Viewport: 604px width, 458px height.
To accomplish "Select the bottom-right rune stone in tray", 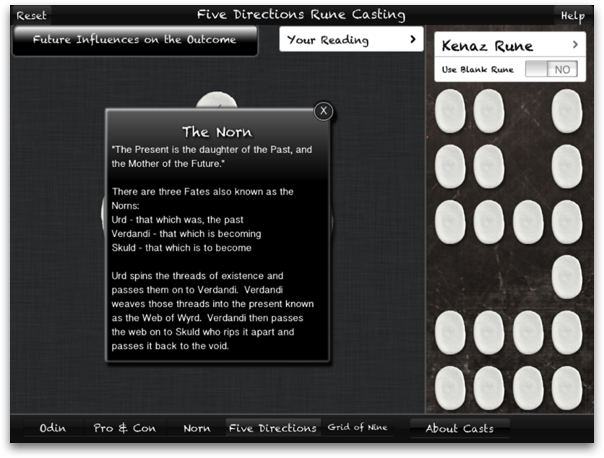I will (x=566, y=386).
